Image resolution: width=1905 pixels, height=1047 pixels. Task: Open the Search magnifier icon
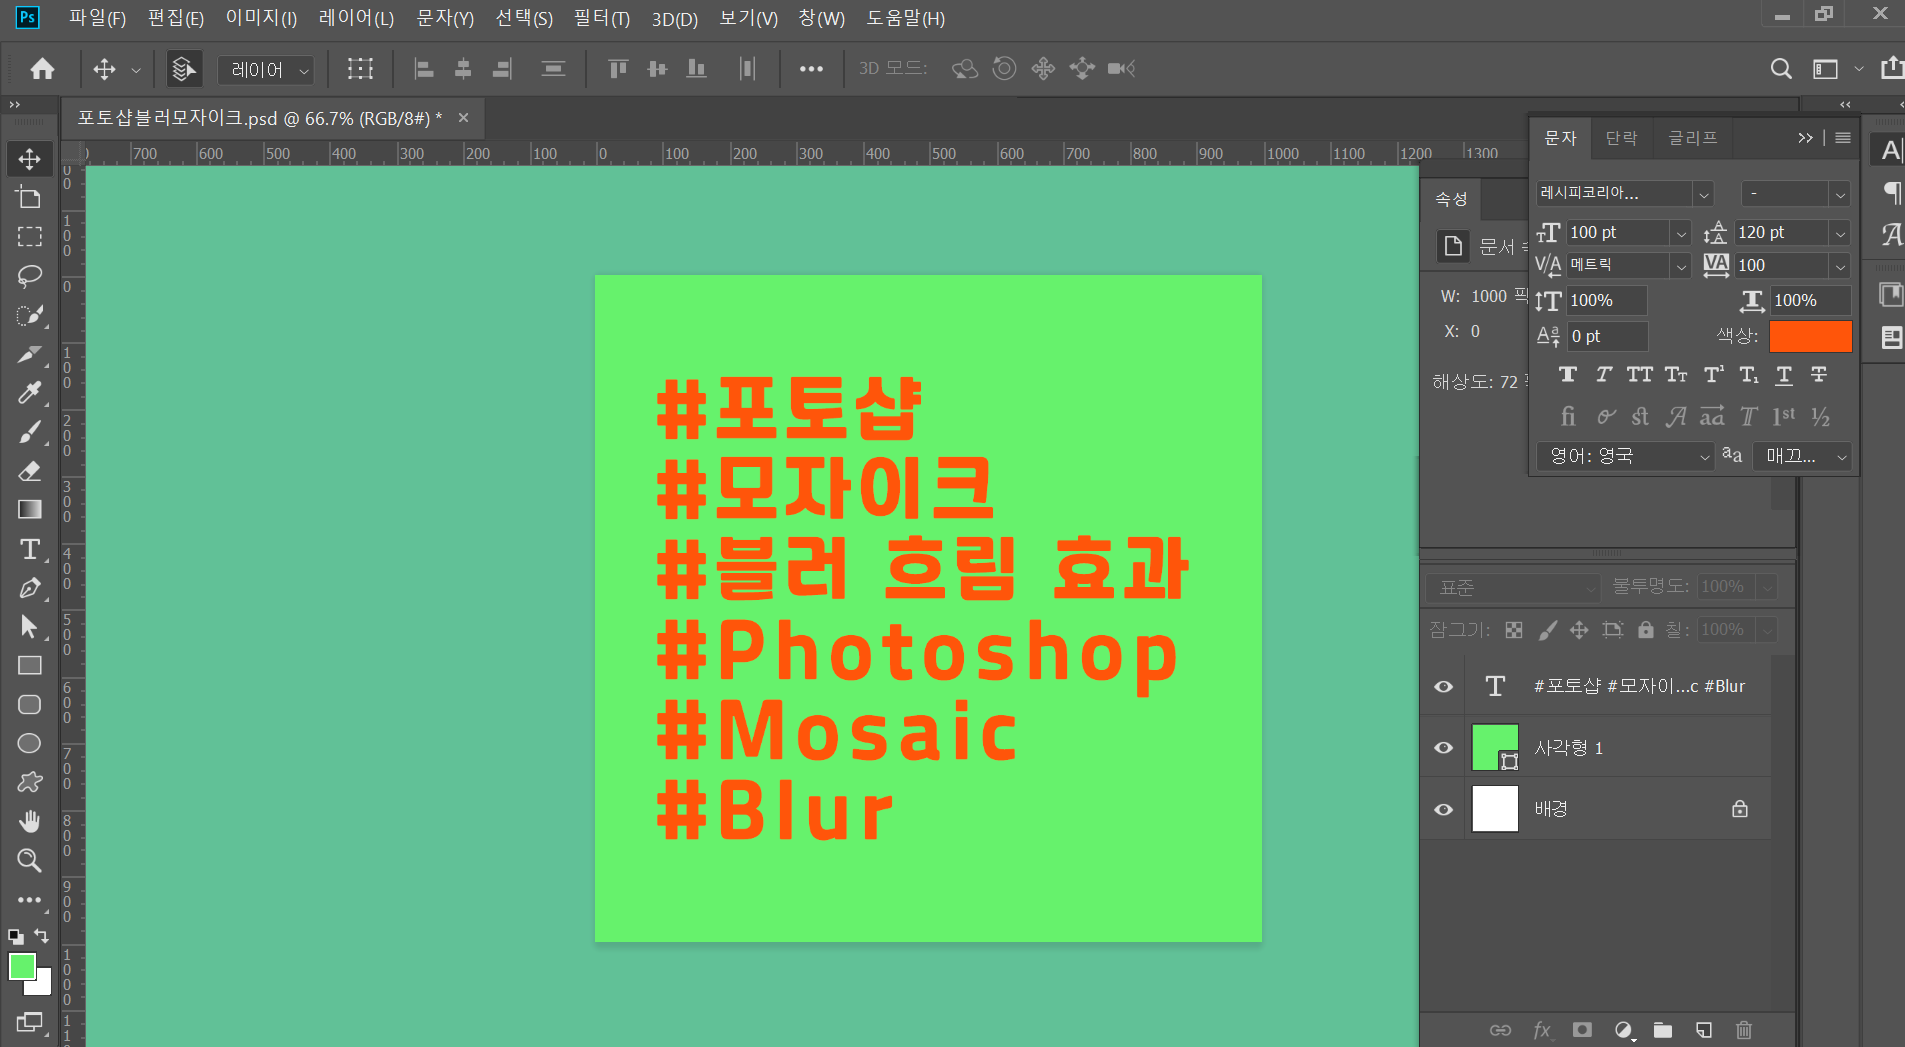coord(1780,68)
